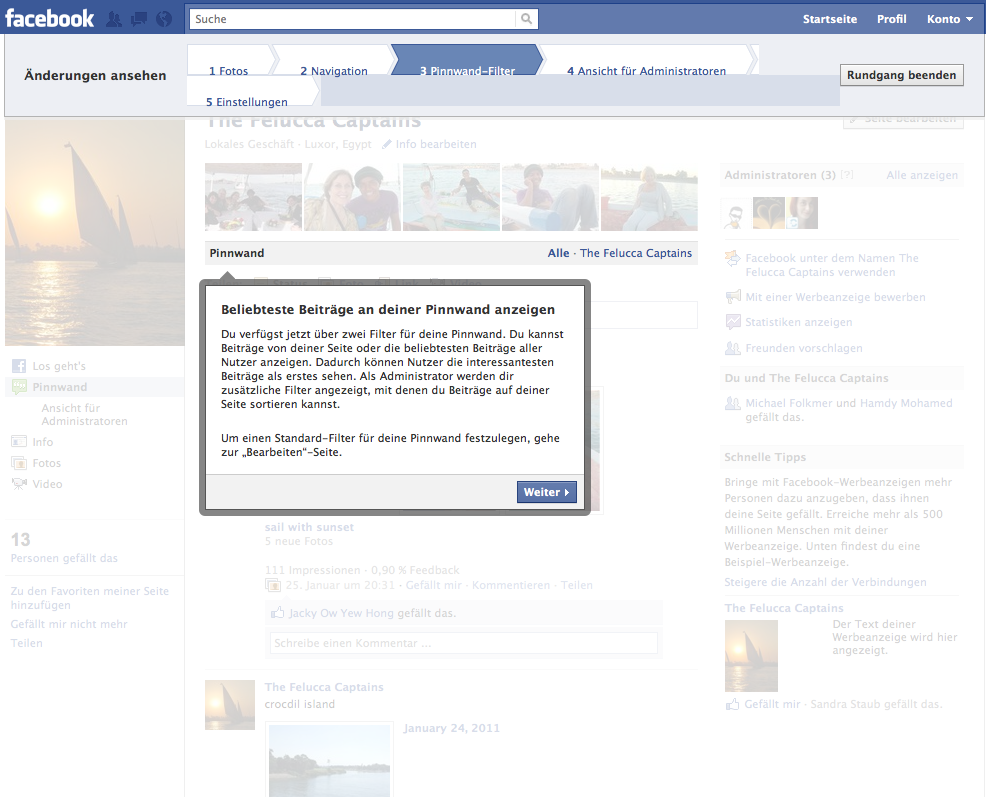Click the 13 Personen gefällt das count
The width and height of the screenshot is (986, 797).
[x=64, y=547]
